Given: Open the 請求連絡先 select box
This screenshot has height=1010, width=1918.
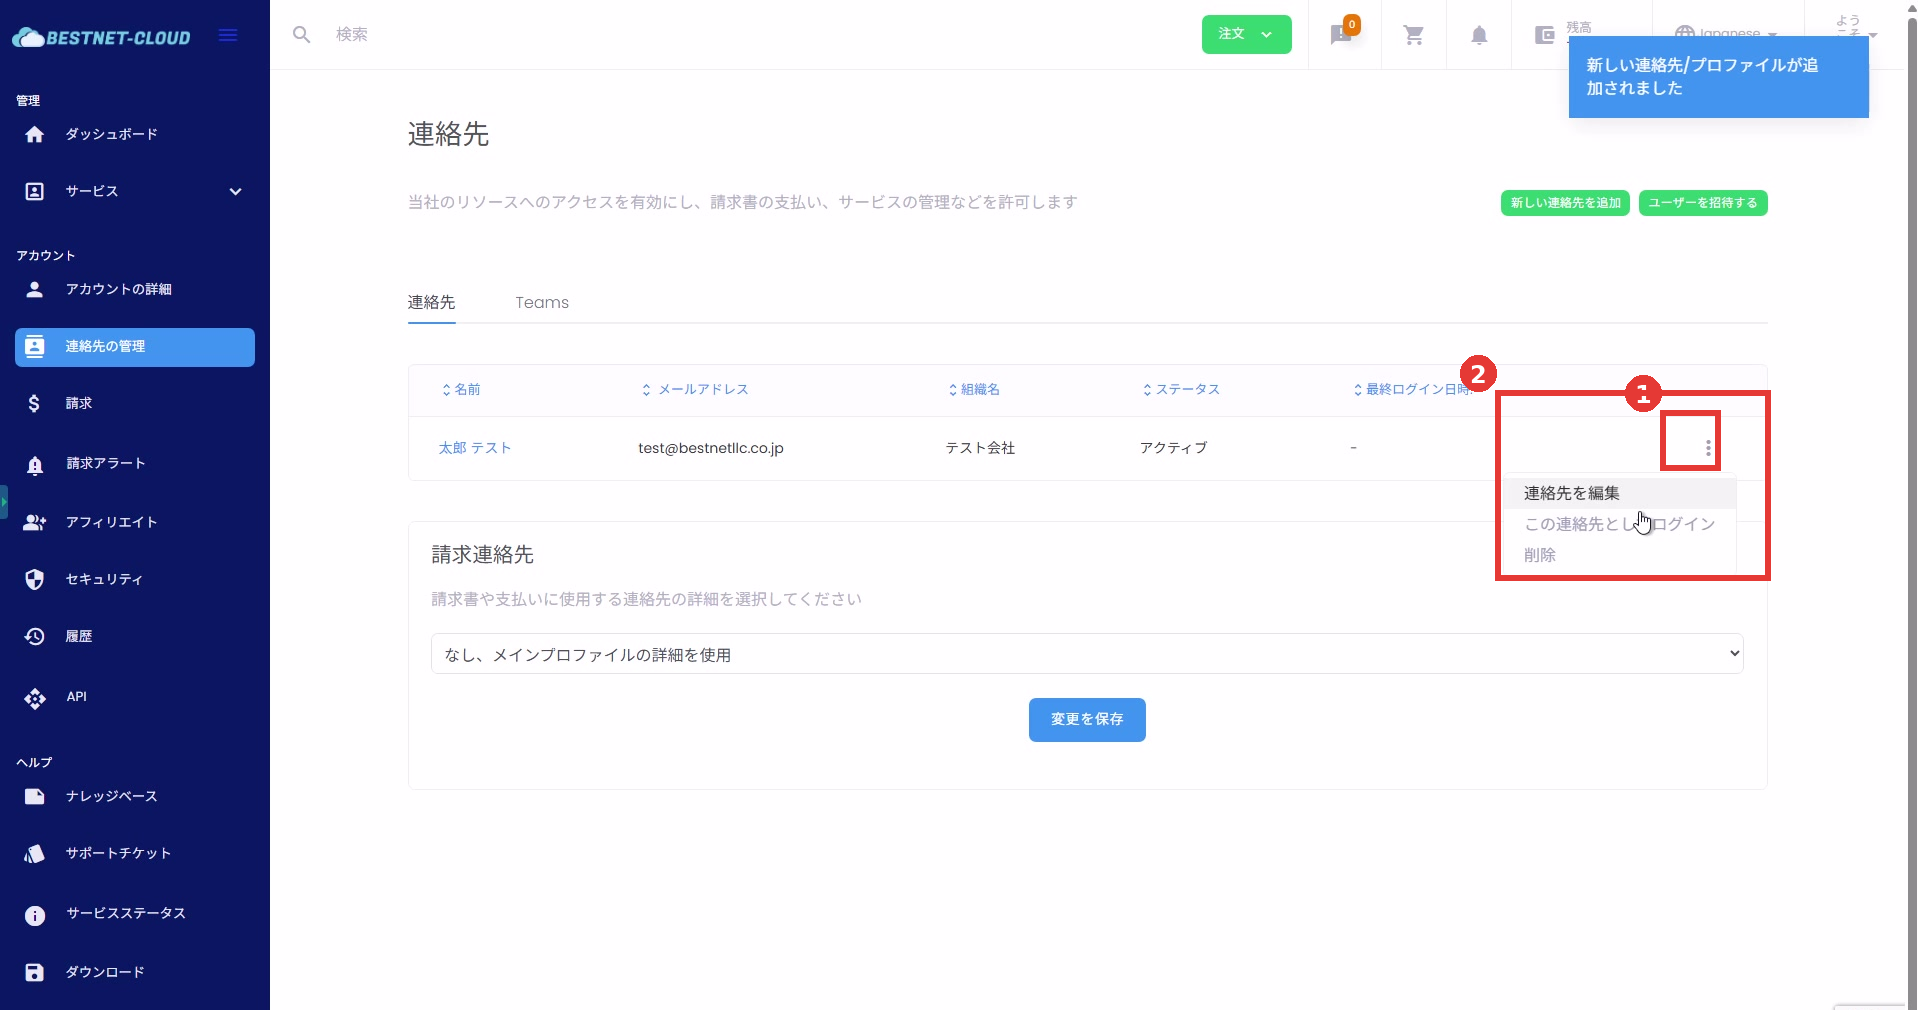Looking at the screenshot, I should 1086,654.
